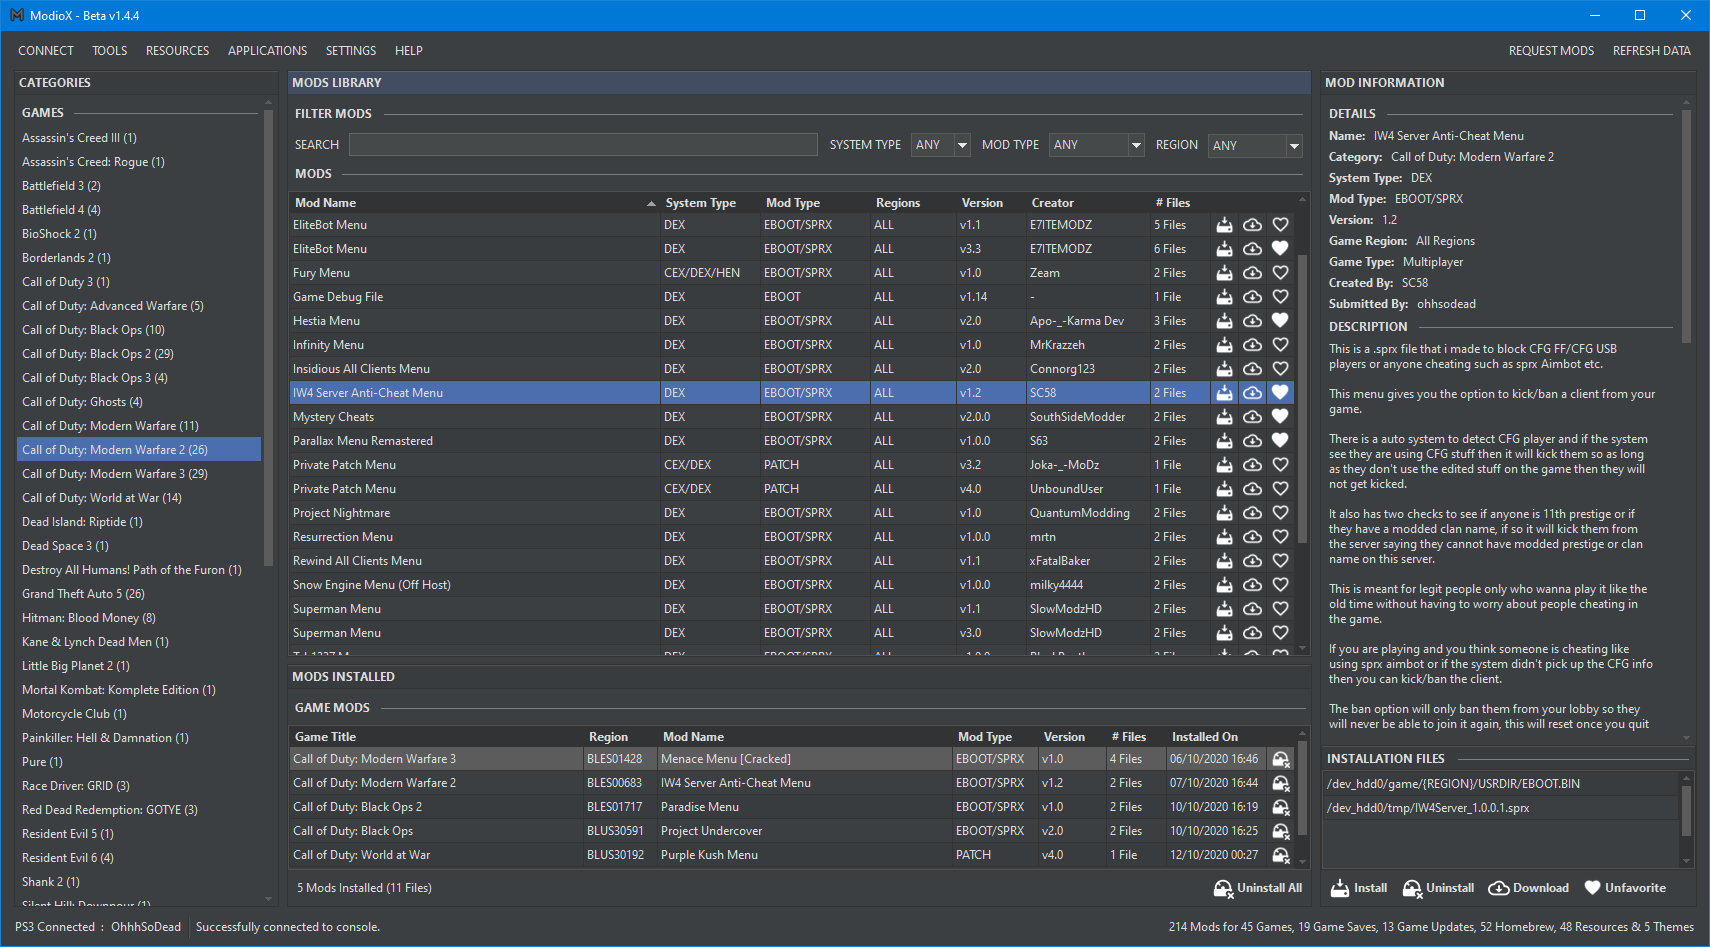The image size is (1710, 947).
Task: Toggle favorite heart for IW4 Server Anti-Cheat Menu
Action: (x=1280, y=393)
